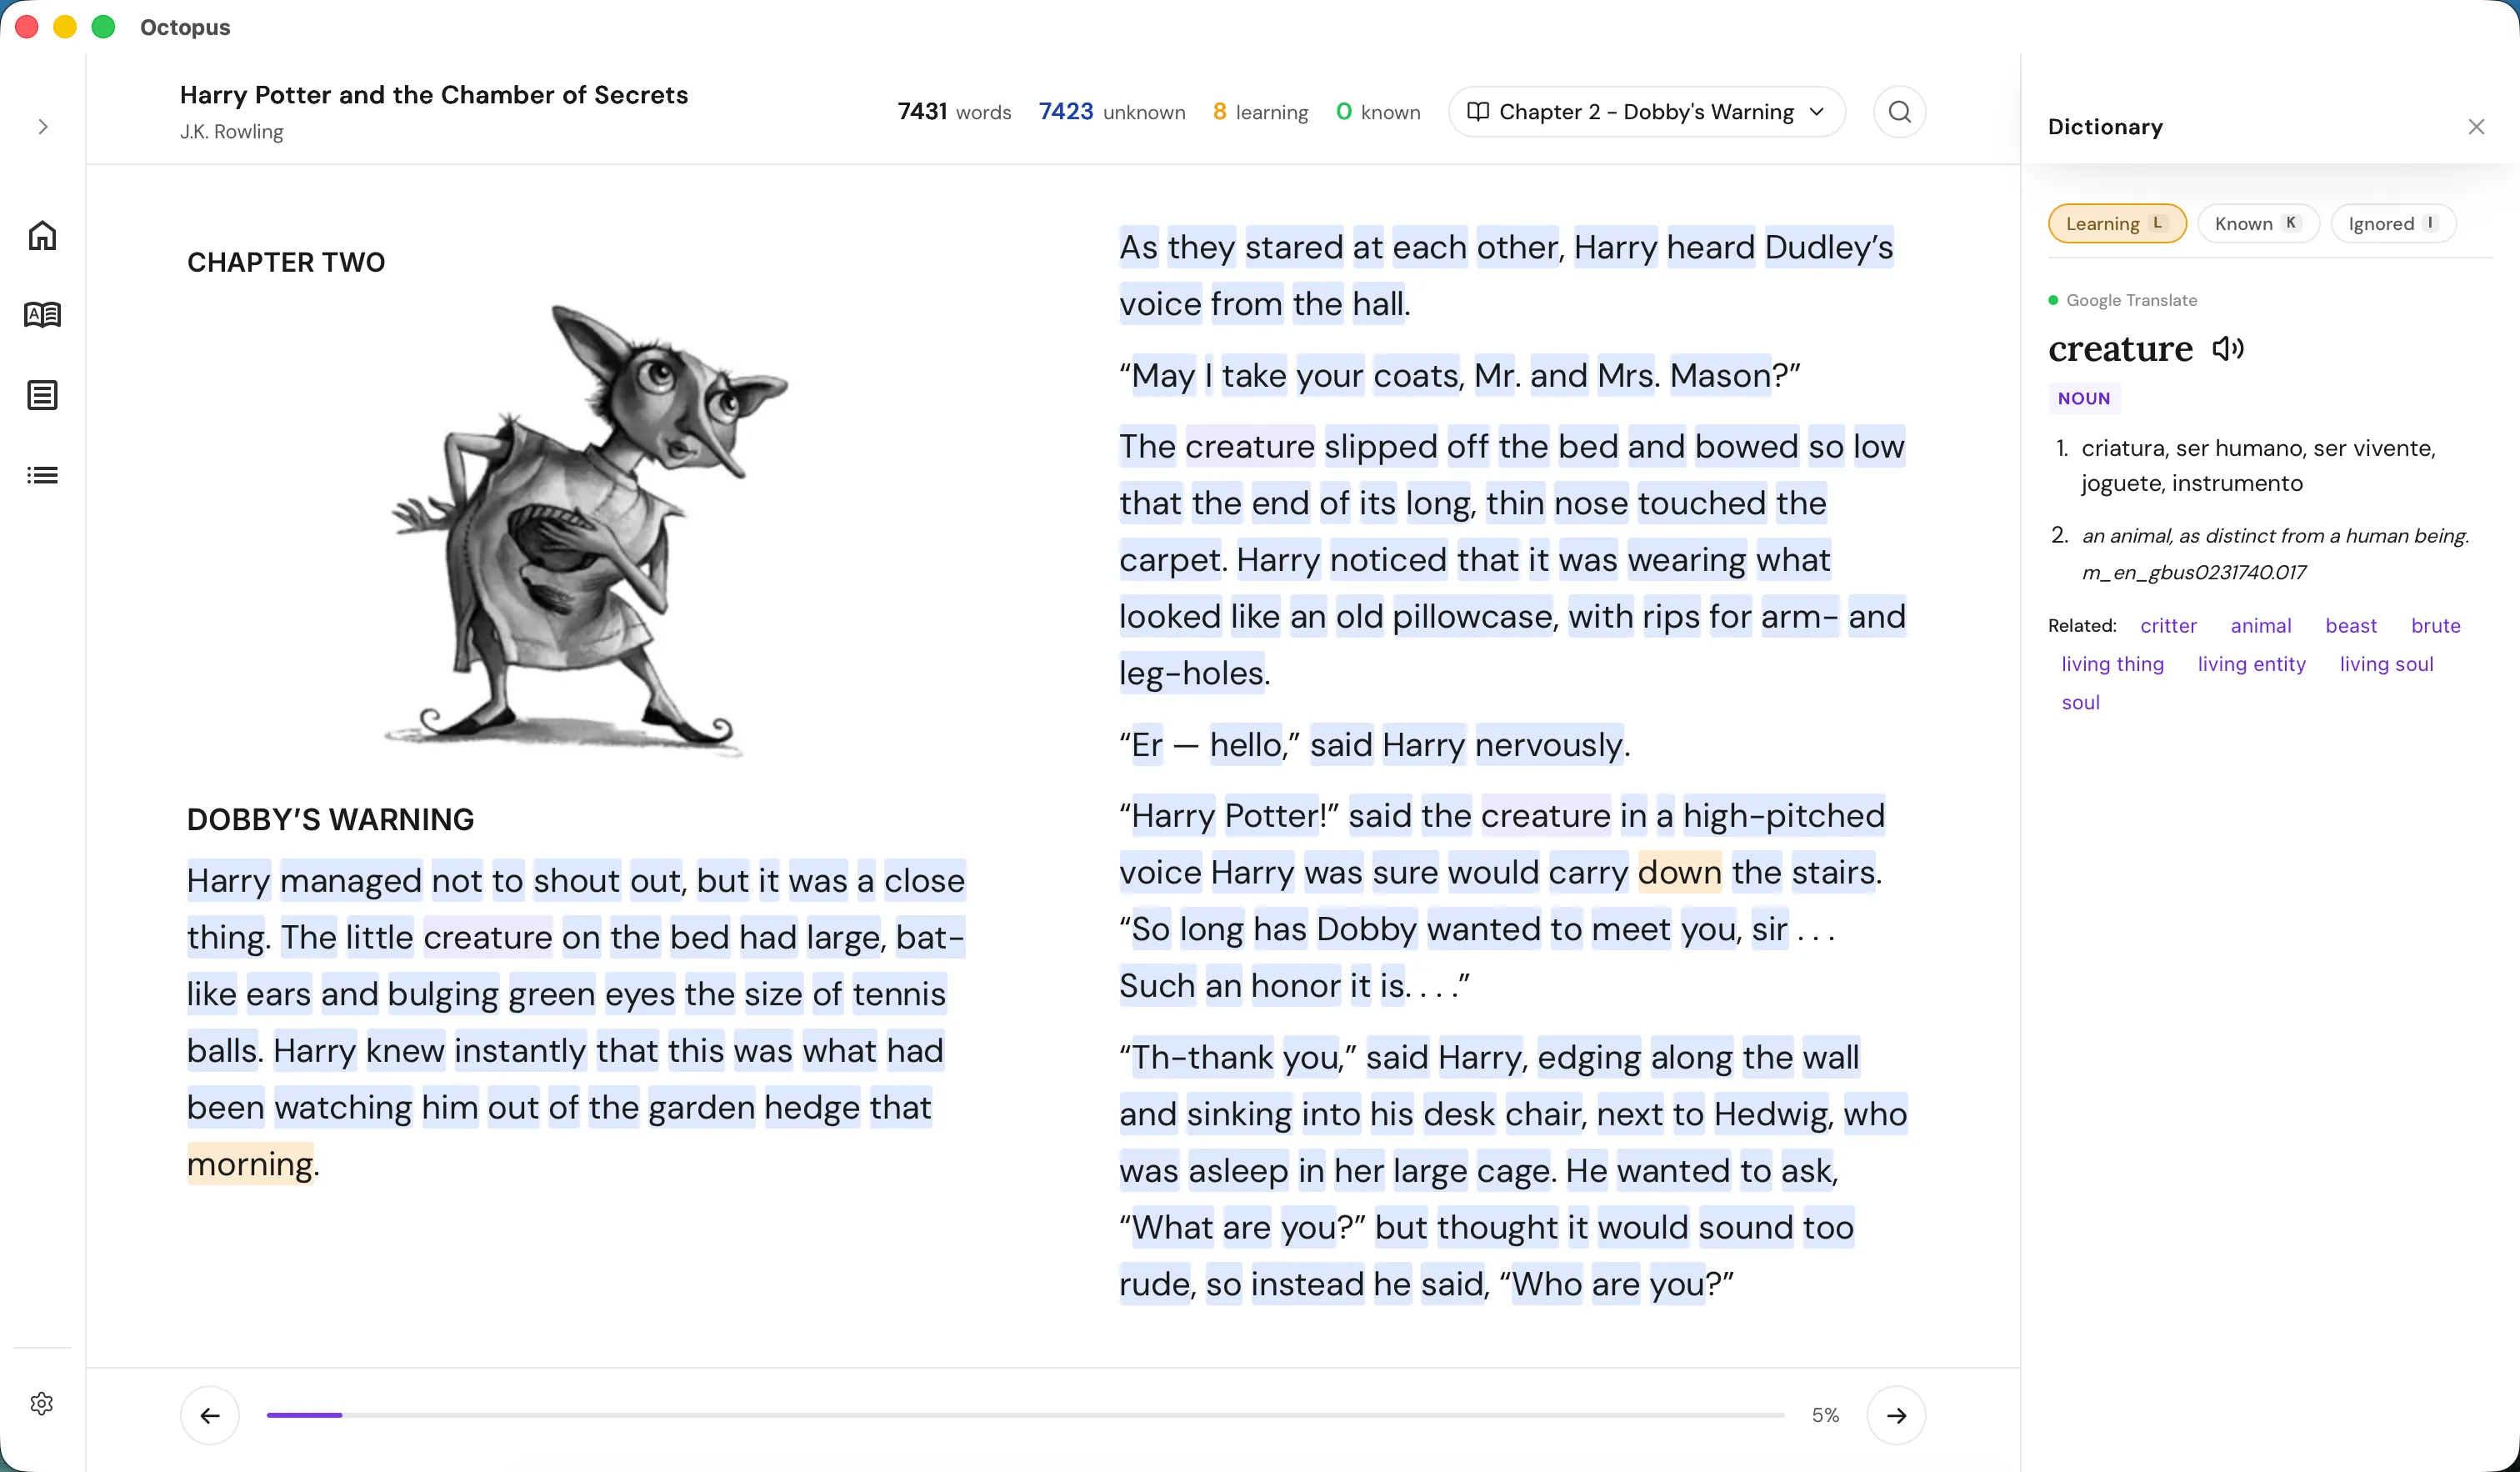Click the search magnifier icon

pos(1899,112)
